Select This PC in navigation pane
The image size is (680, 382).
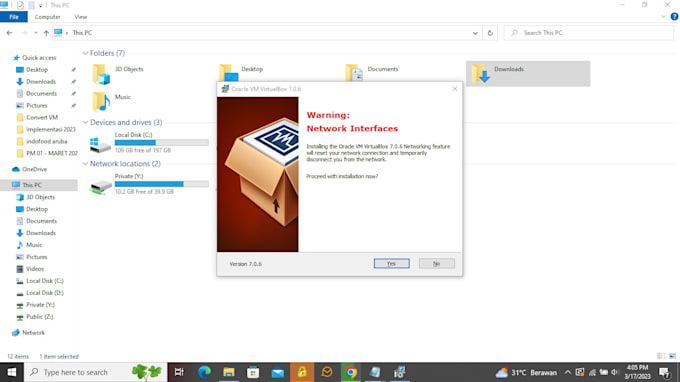point(32,185)
